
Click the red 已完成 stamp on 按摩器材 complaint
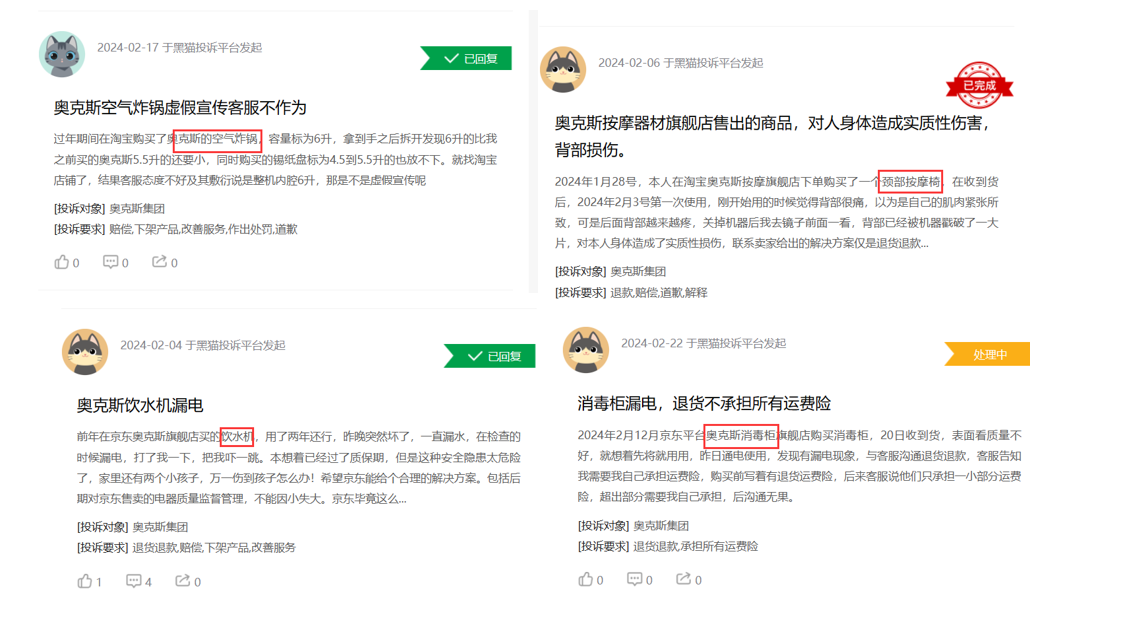click(980, 85)
